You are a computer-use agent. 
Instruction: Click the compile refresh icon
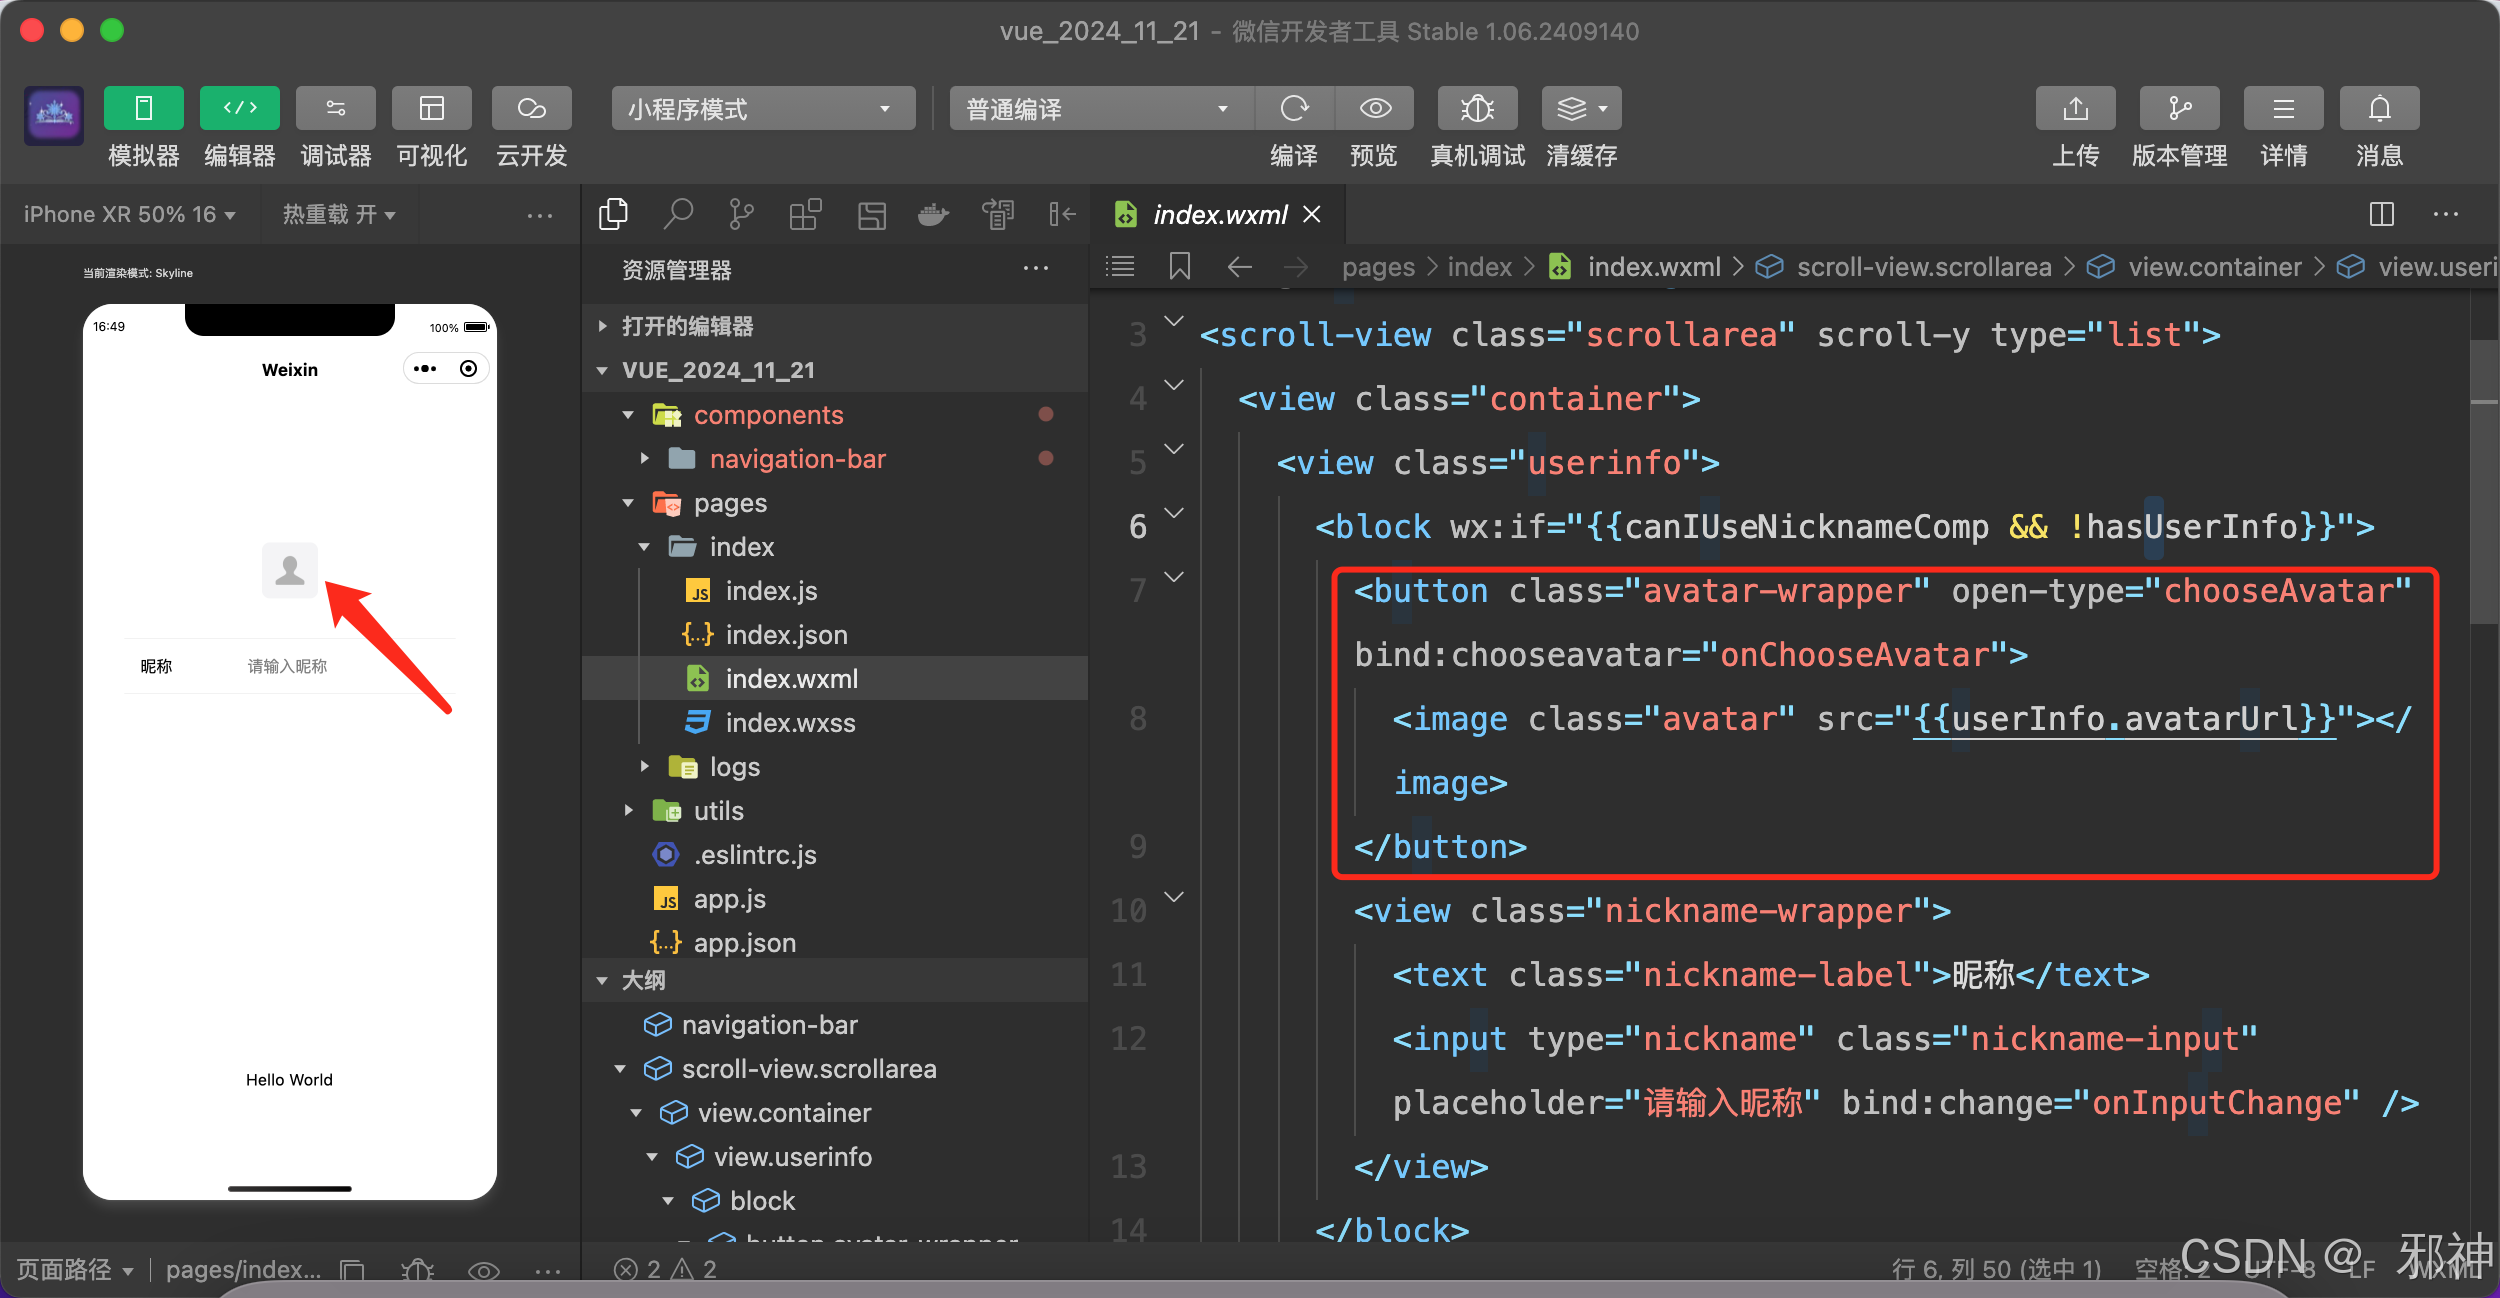[1294, 108]
